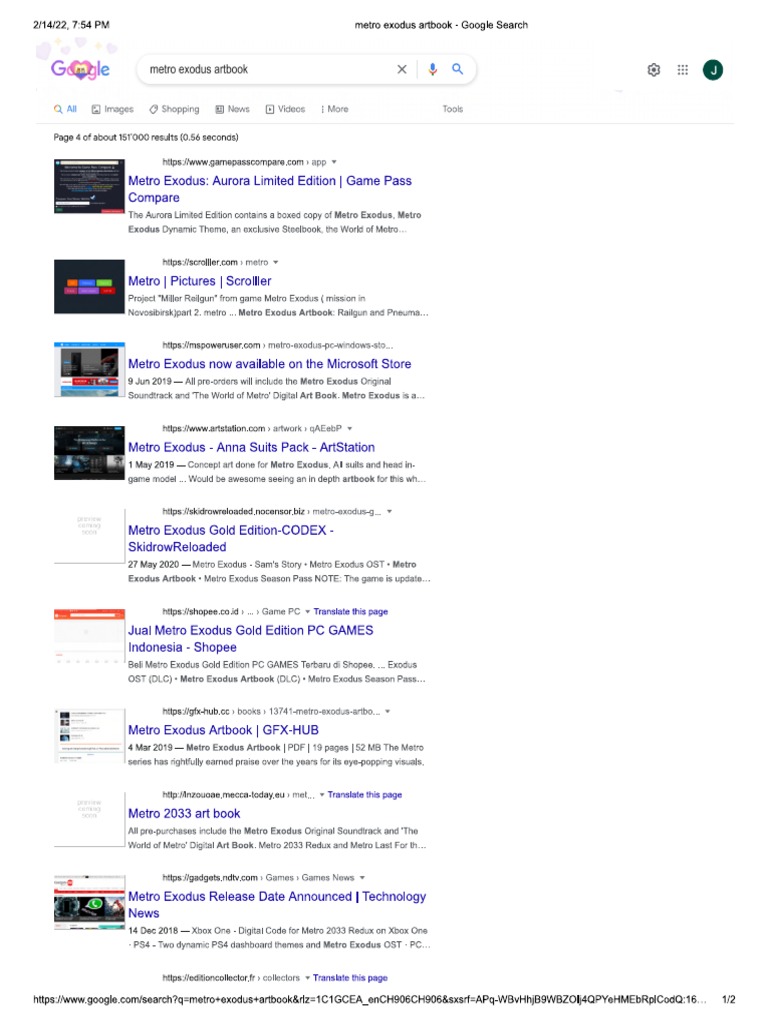768x1024 pixels.
Task: Open Metro Exodus Gold Edition-CODEX result
Action: tap(231, 538)
